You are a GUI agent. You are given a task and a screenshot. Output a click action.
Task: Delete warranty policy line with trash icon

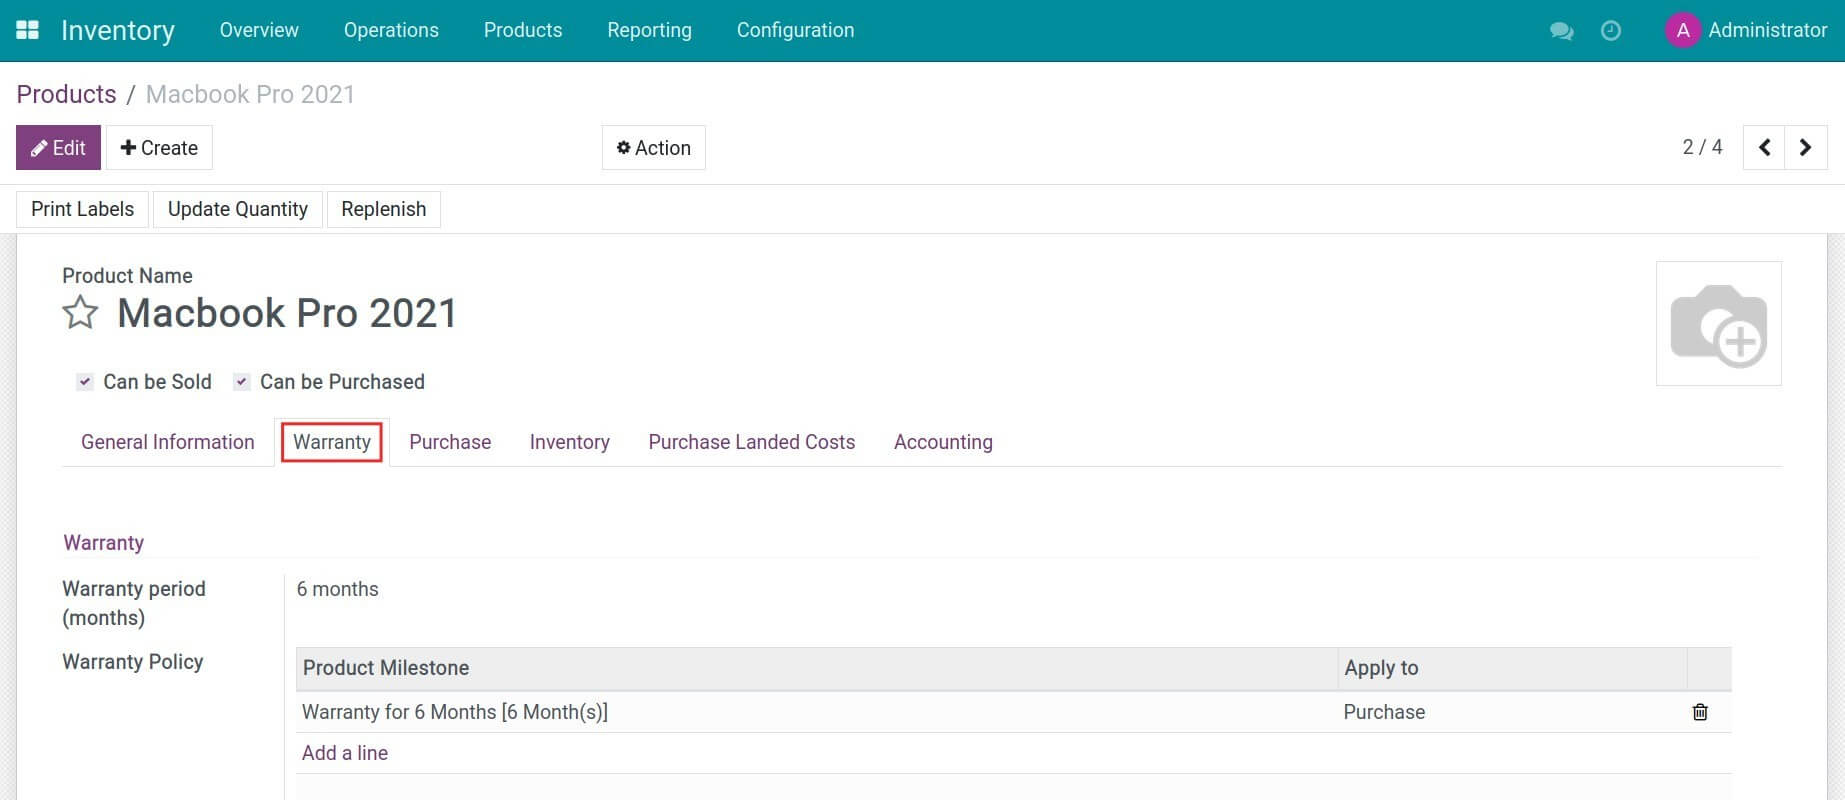pyautogui.click(x=1699, y=712)
